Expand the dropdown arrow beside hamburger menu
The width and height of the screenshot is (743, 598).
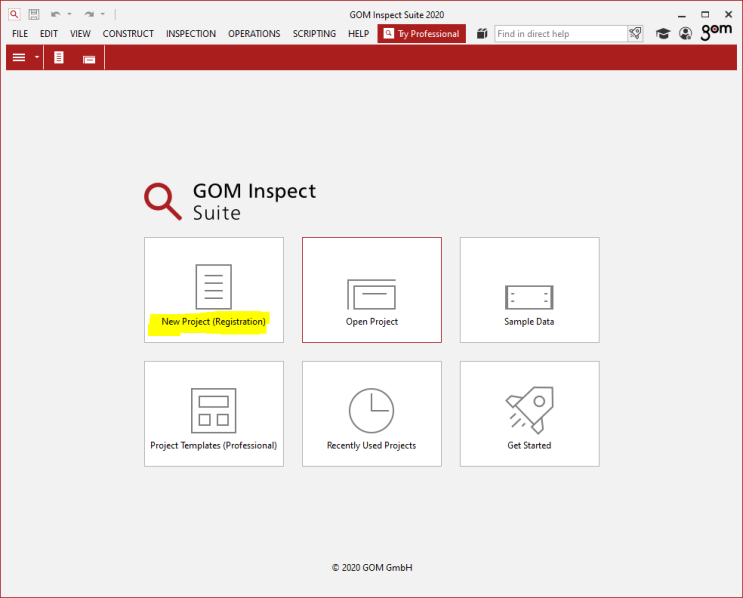click(x=37, y=58)
